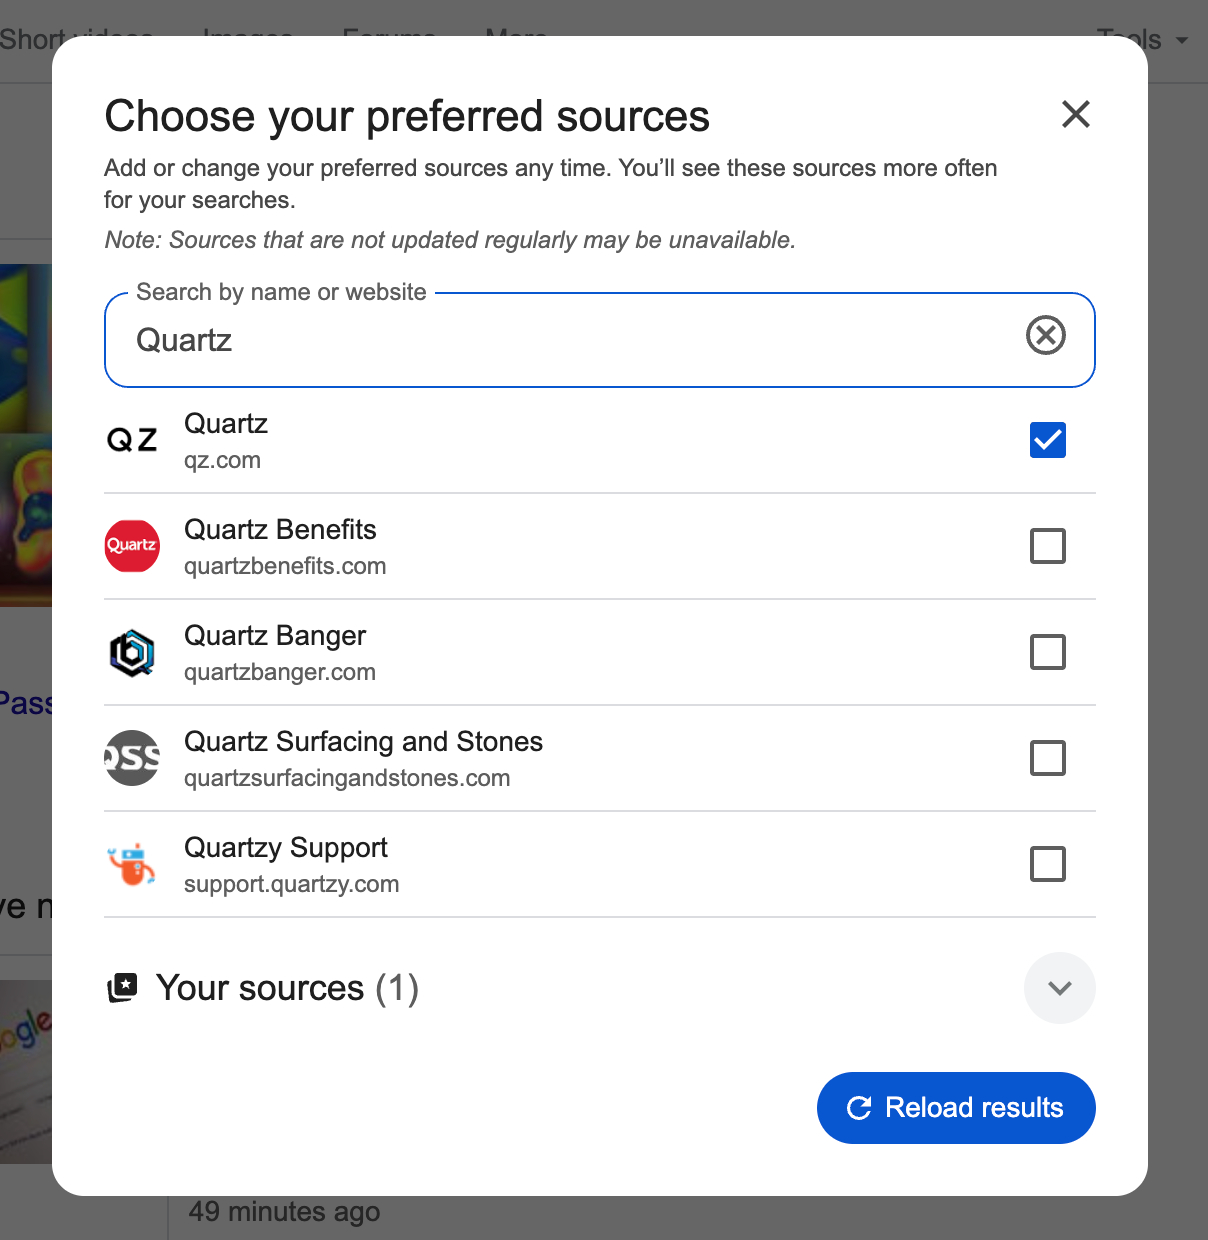Click the Your sources starred collection icon

click(122, 988)
